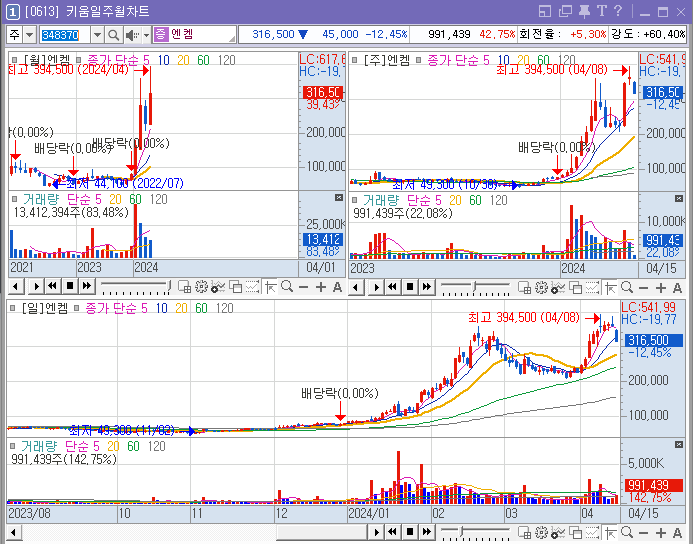This screenshot has width=693, height=544.
Task: Step weekly chart backward one bar
Action: (356, 288)
